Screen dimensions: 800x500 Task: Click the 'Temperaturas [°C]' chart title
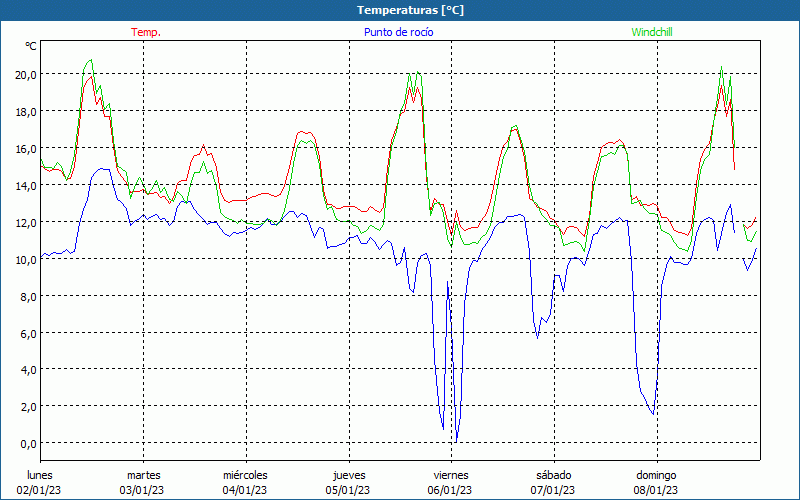(410, 10)
